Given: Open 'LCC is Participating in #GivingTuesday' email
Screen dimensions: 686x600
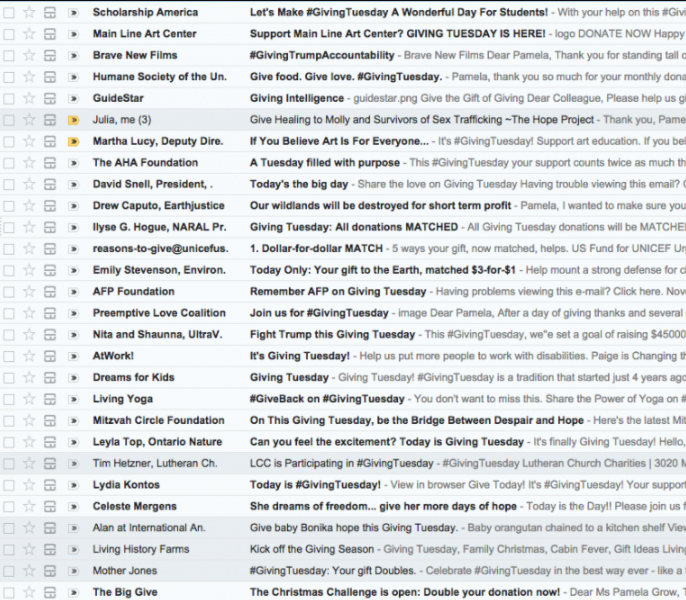Looking at the screenshot, I should pyautogui.click(x=341, y=463).
